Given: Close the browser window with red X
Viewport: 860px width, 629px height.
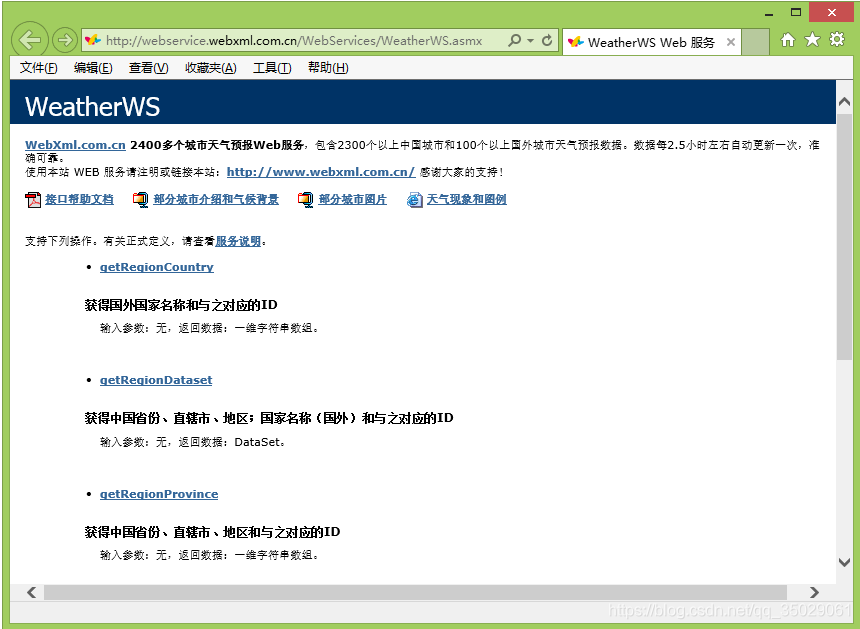Looking at the screenshot, I should 831,12.
